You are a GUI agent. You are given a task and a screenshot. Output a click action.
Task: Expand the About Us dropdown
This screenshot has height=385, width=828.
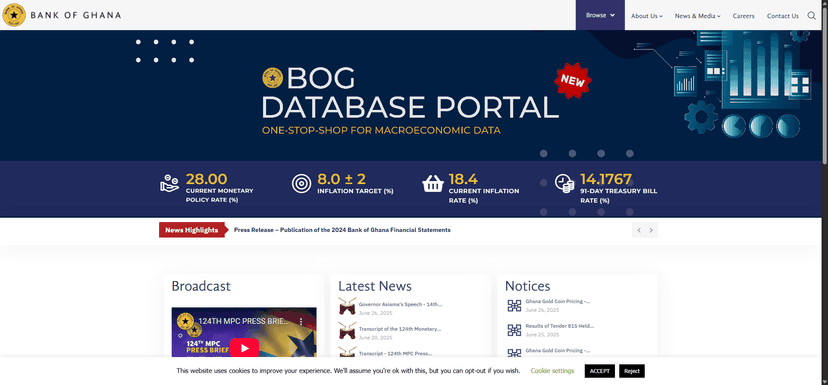coord(646,16)
